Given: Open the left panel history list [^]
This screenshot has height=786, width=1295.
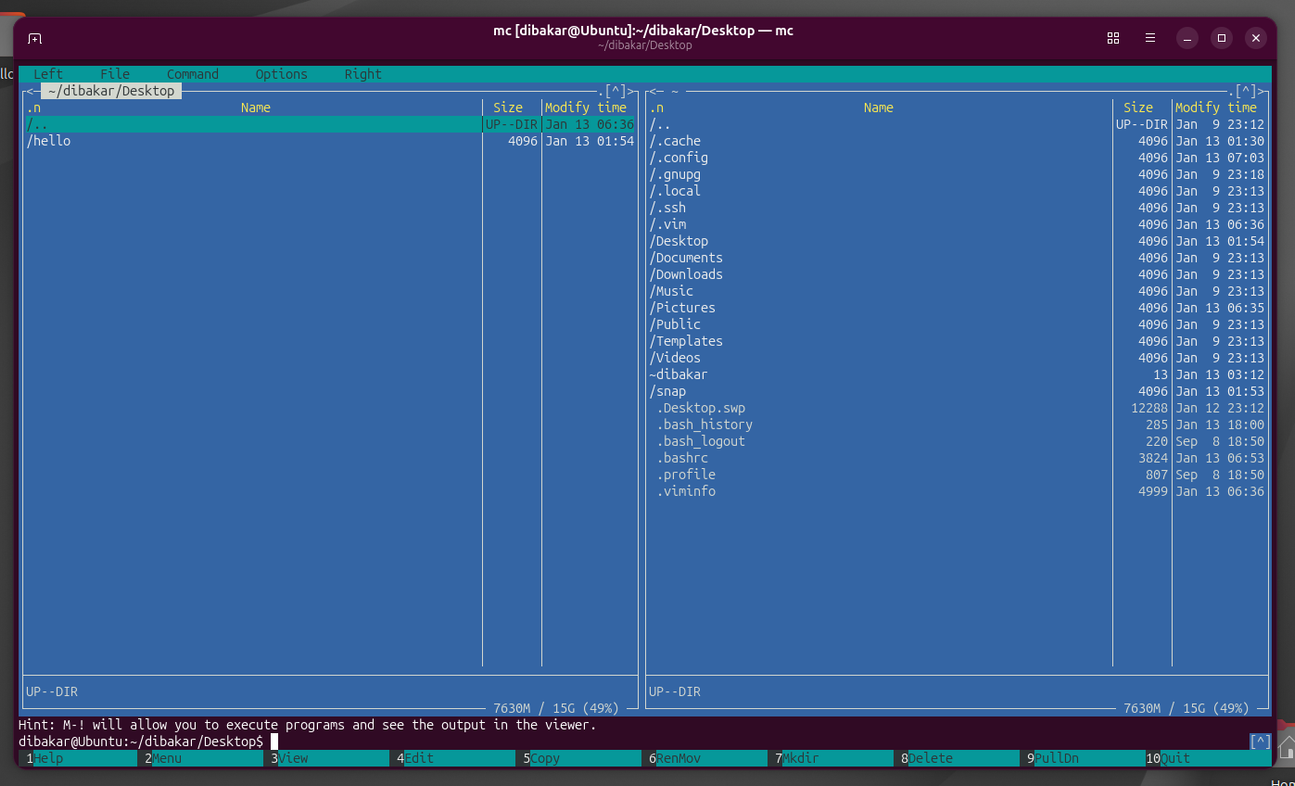Looking at the screenshot, I should 615,91.
